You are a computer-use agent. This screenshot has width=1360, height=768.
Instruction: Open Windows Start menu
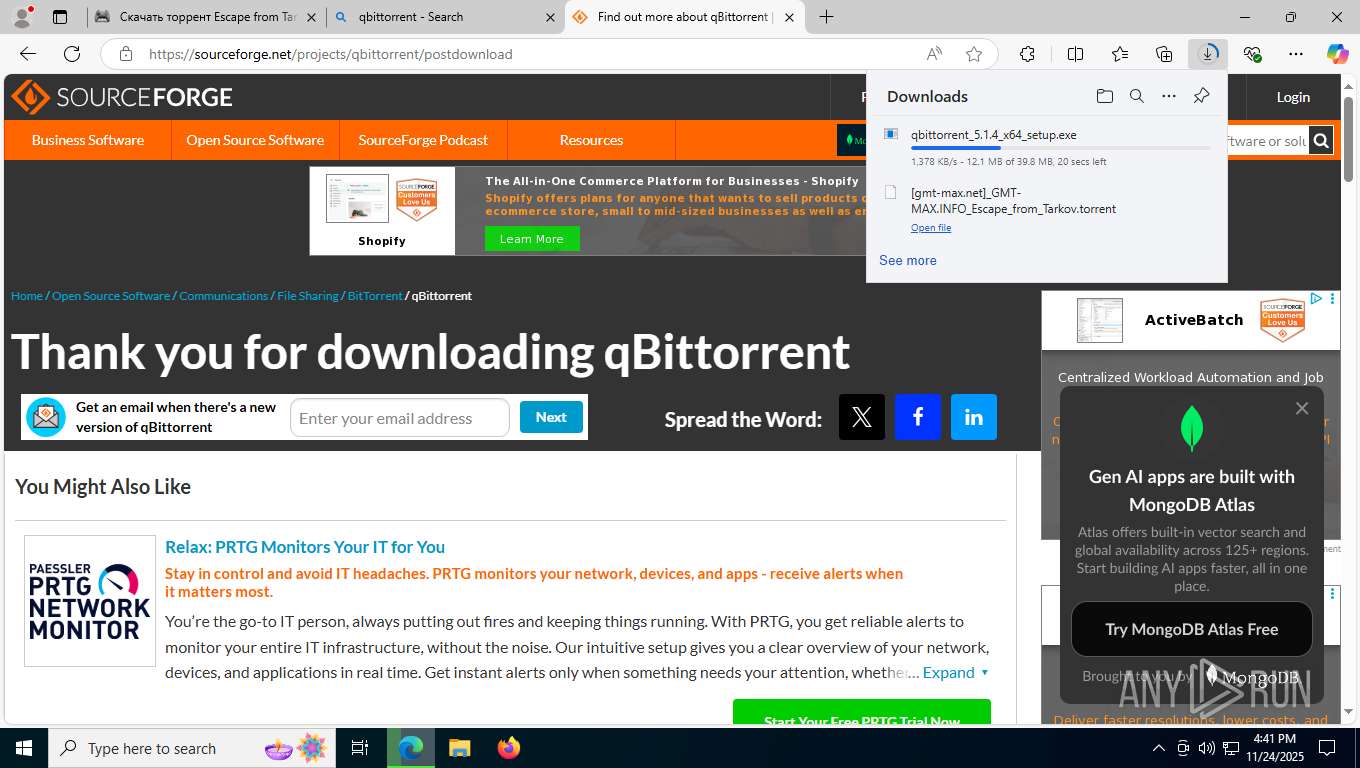pyautogui.click(x=23, y=748)
